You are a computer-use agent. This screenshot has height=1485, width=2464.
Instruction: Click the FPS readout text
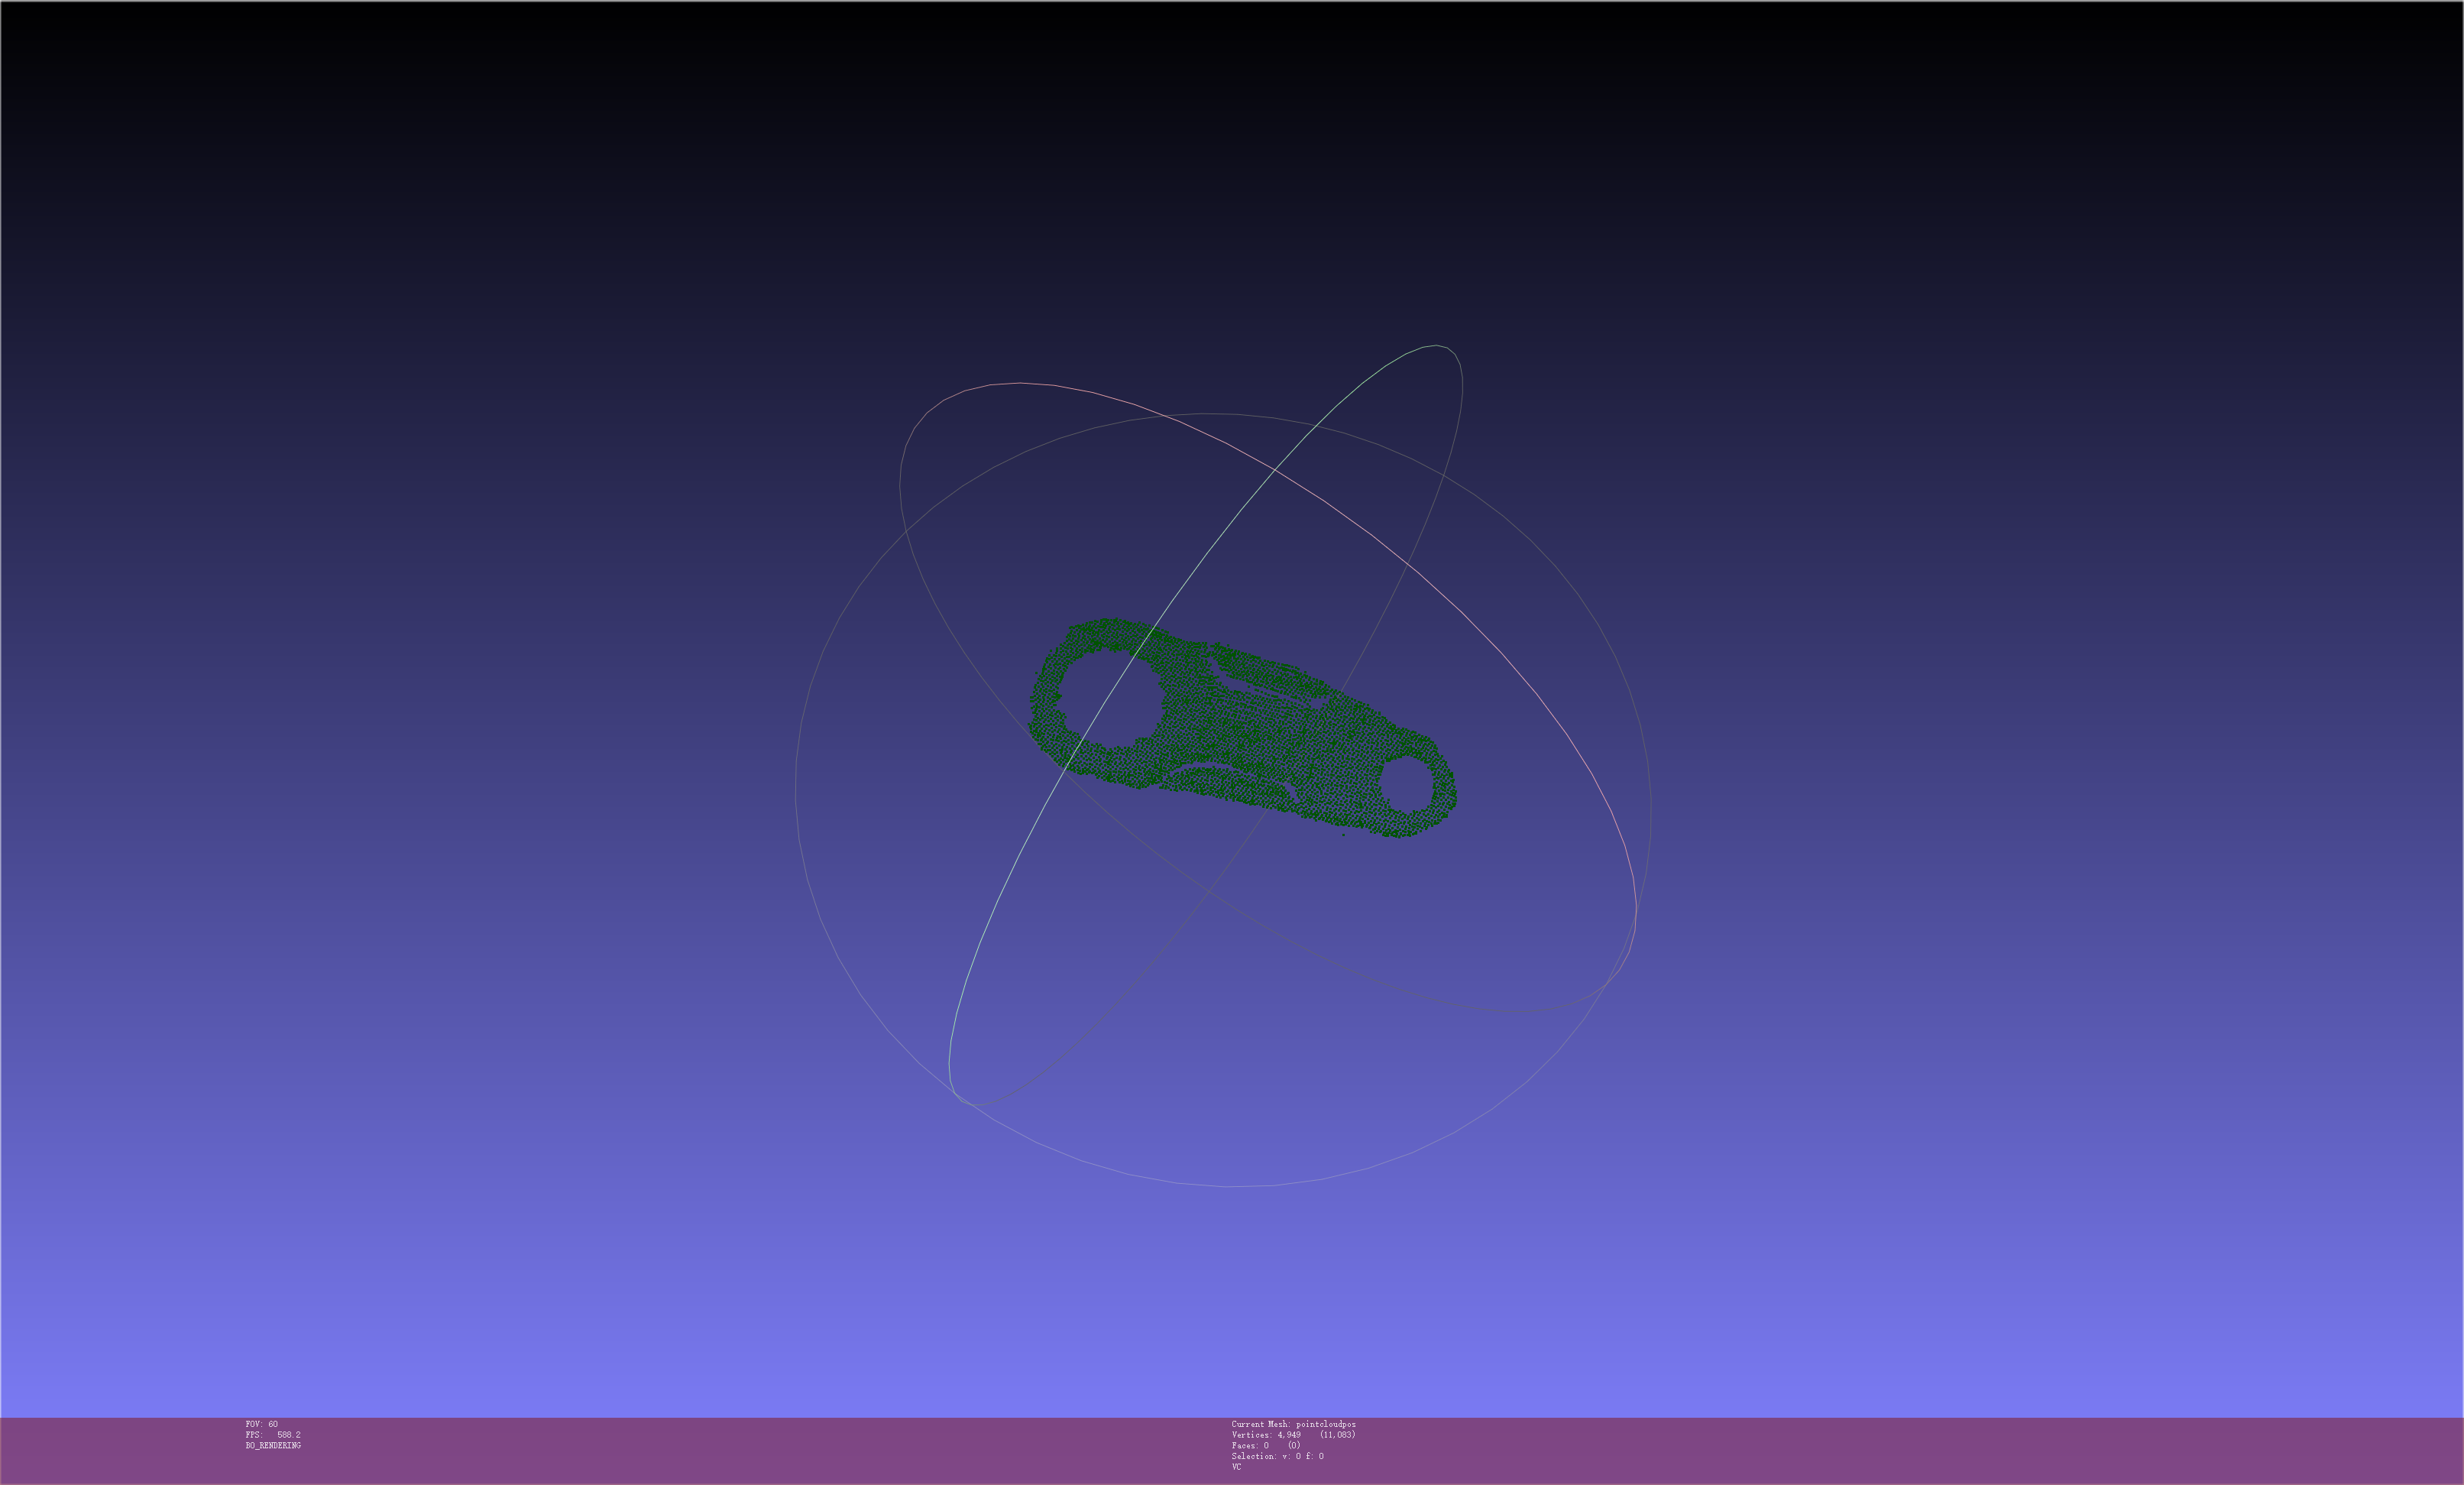click(x=273, y=1435)
